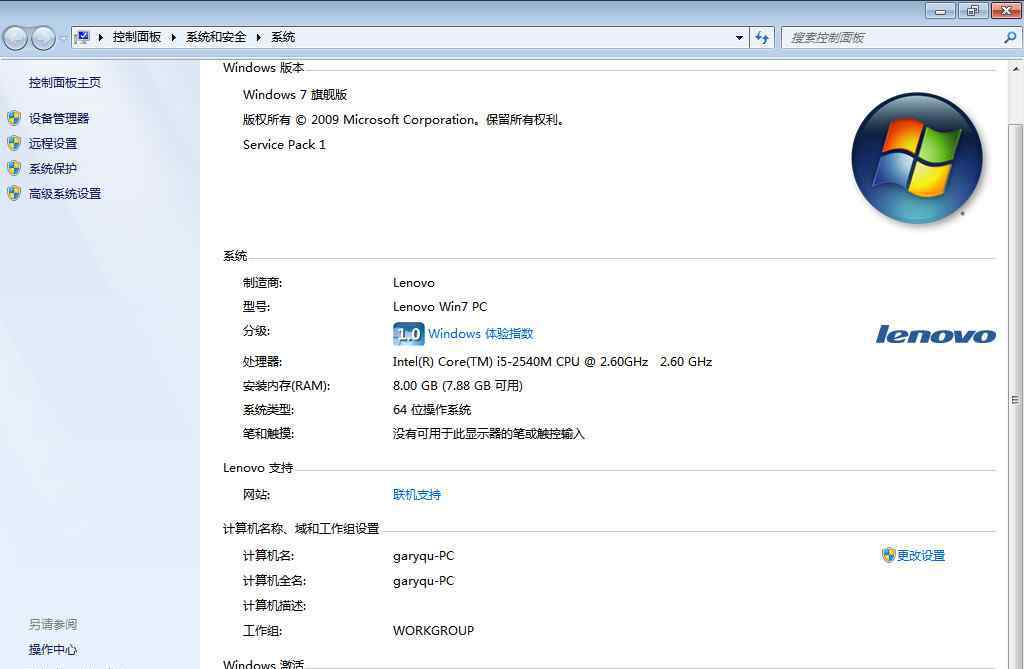Click the RAM value 8.00 GB (7.88 GB 可用)
The width and height of the screenshot is (1024, 669).
(458, 385)
